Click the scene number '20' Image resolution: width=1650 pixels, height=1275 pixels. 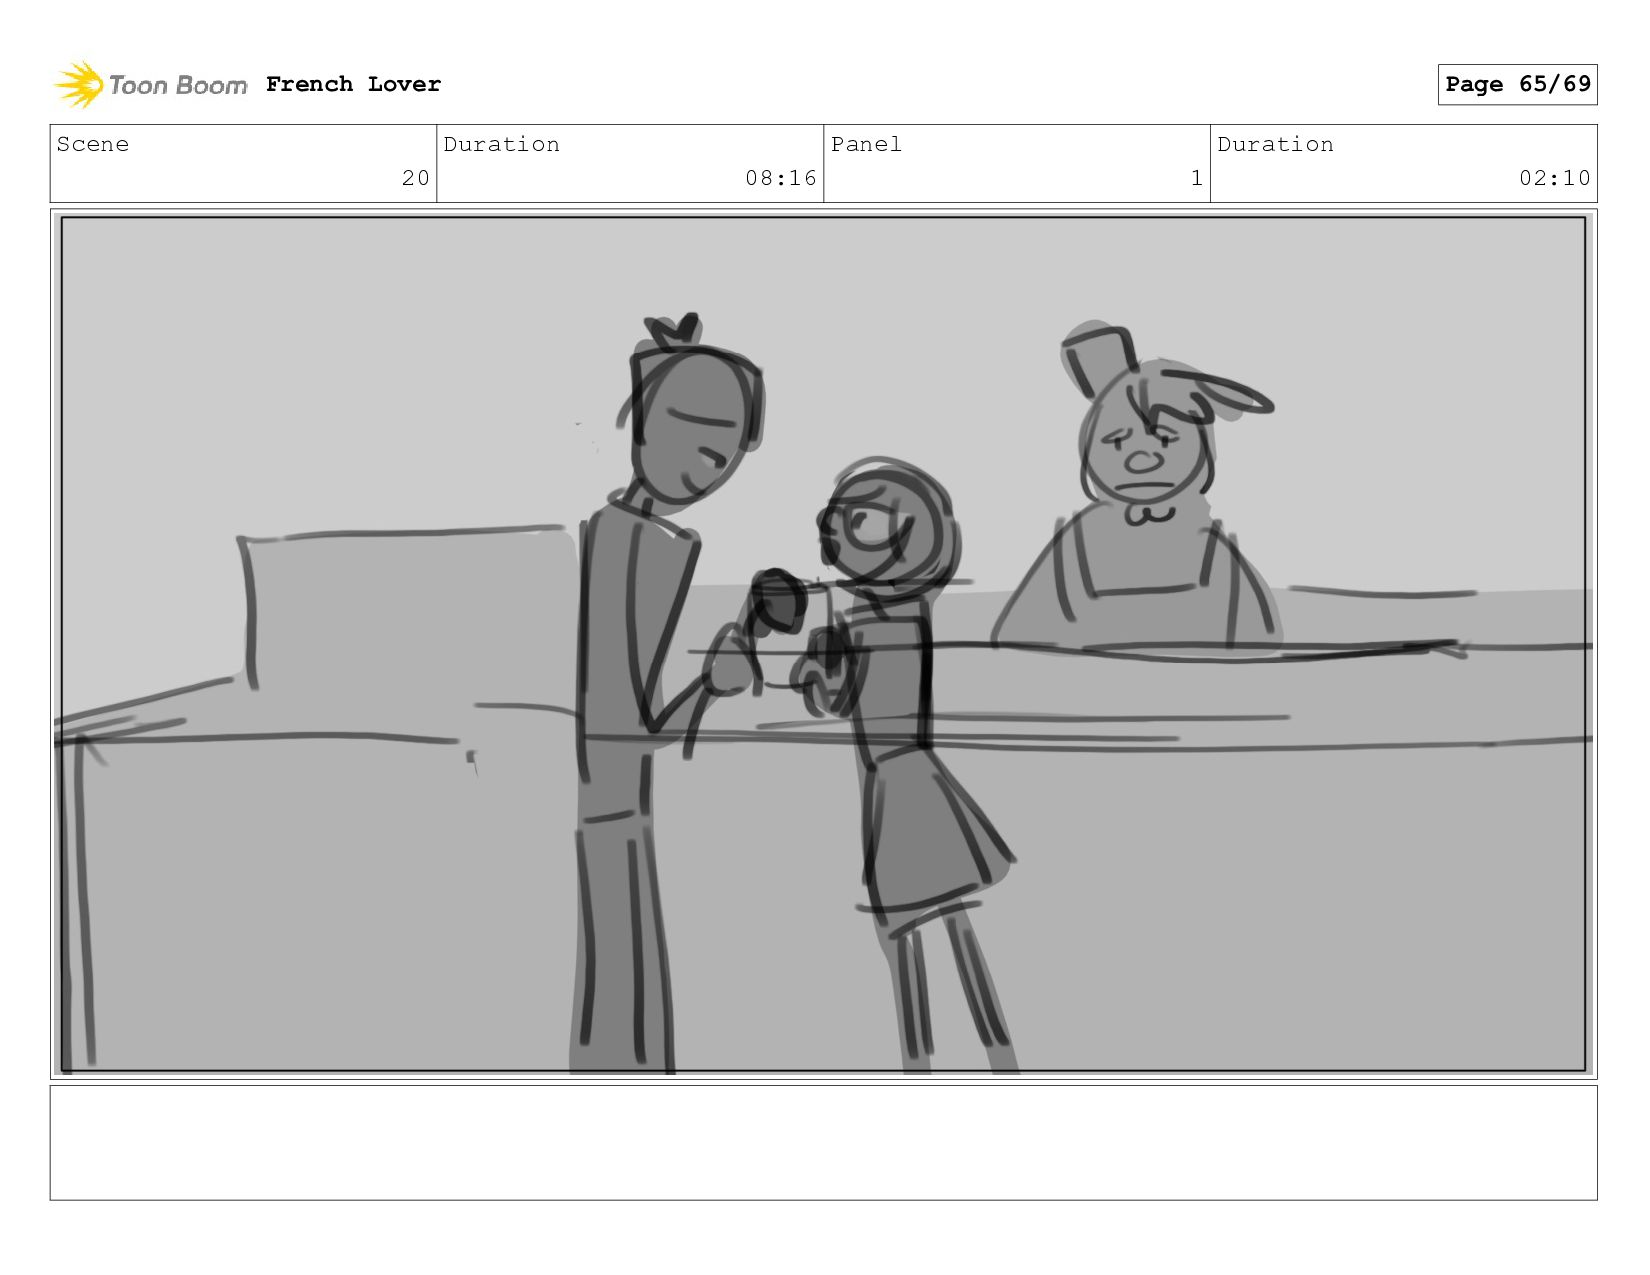[x=415, y=178]
